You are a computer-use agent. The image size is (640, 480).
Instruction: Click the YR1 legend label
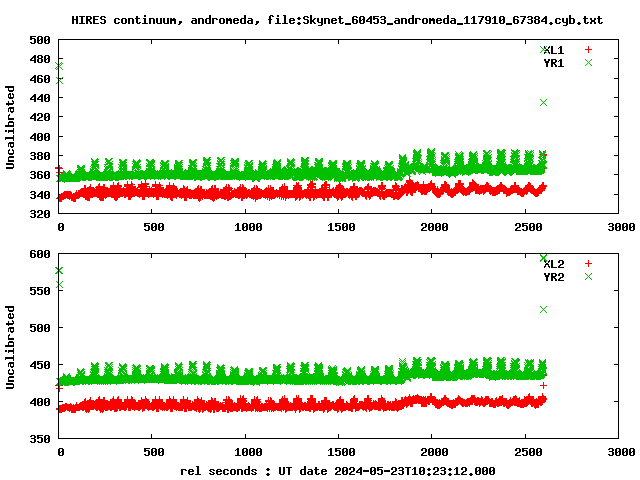[554, 63]
